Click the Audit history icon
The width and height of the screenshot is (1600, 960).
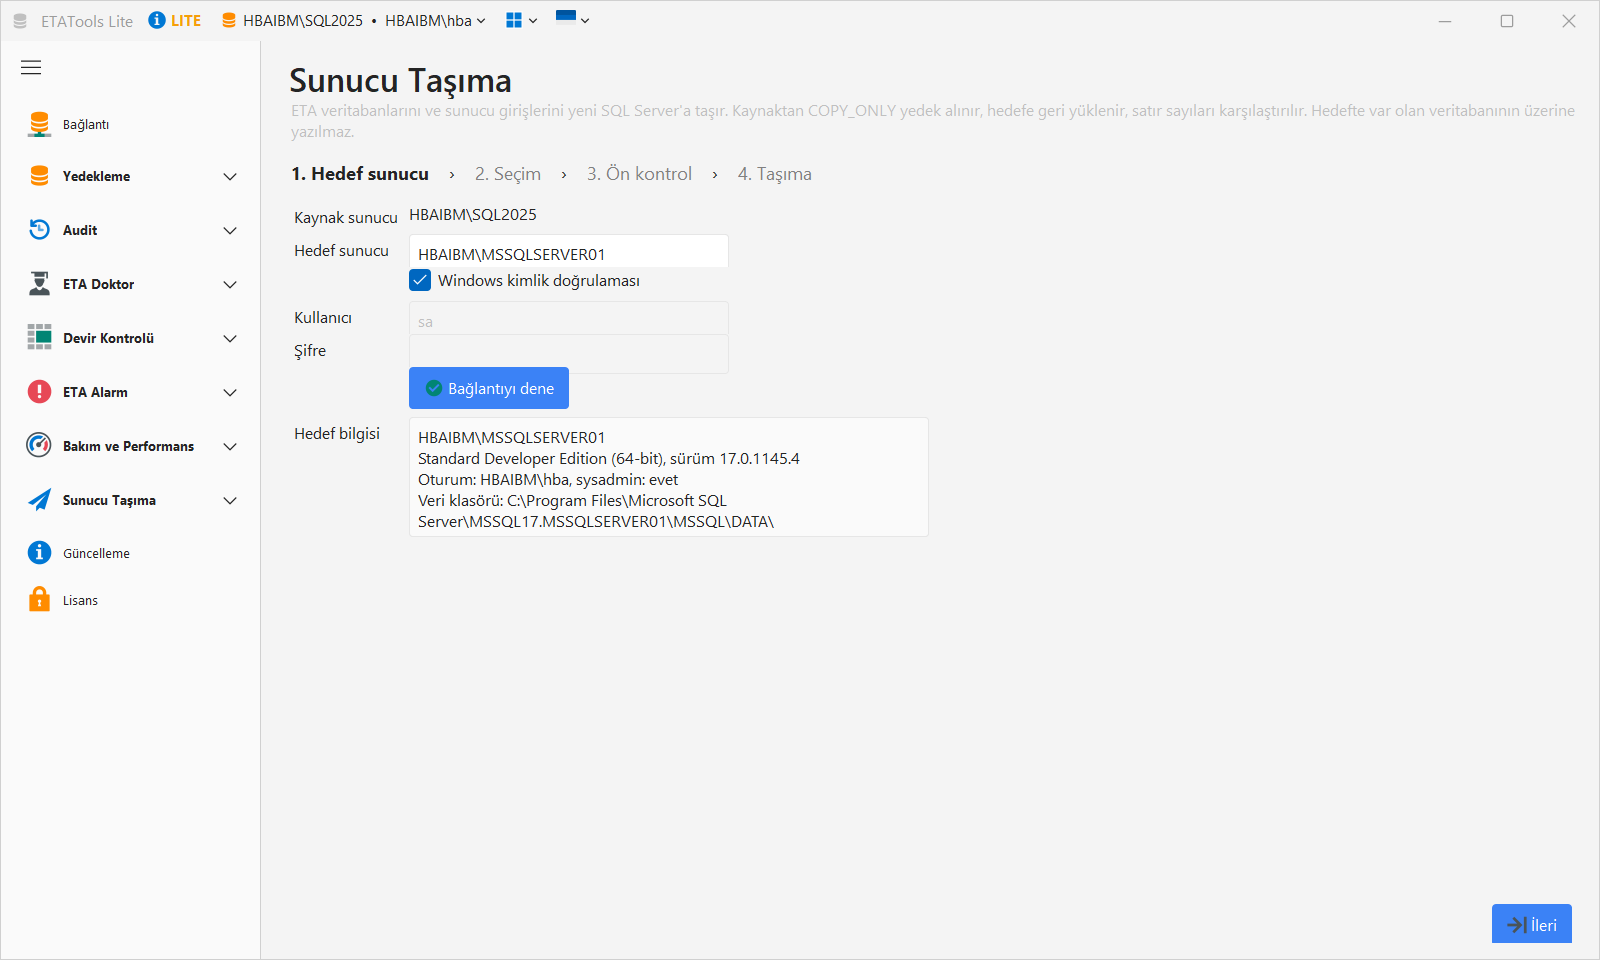(x=39, y=230)
